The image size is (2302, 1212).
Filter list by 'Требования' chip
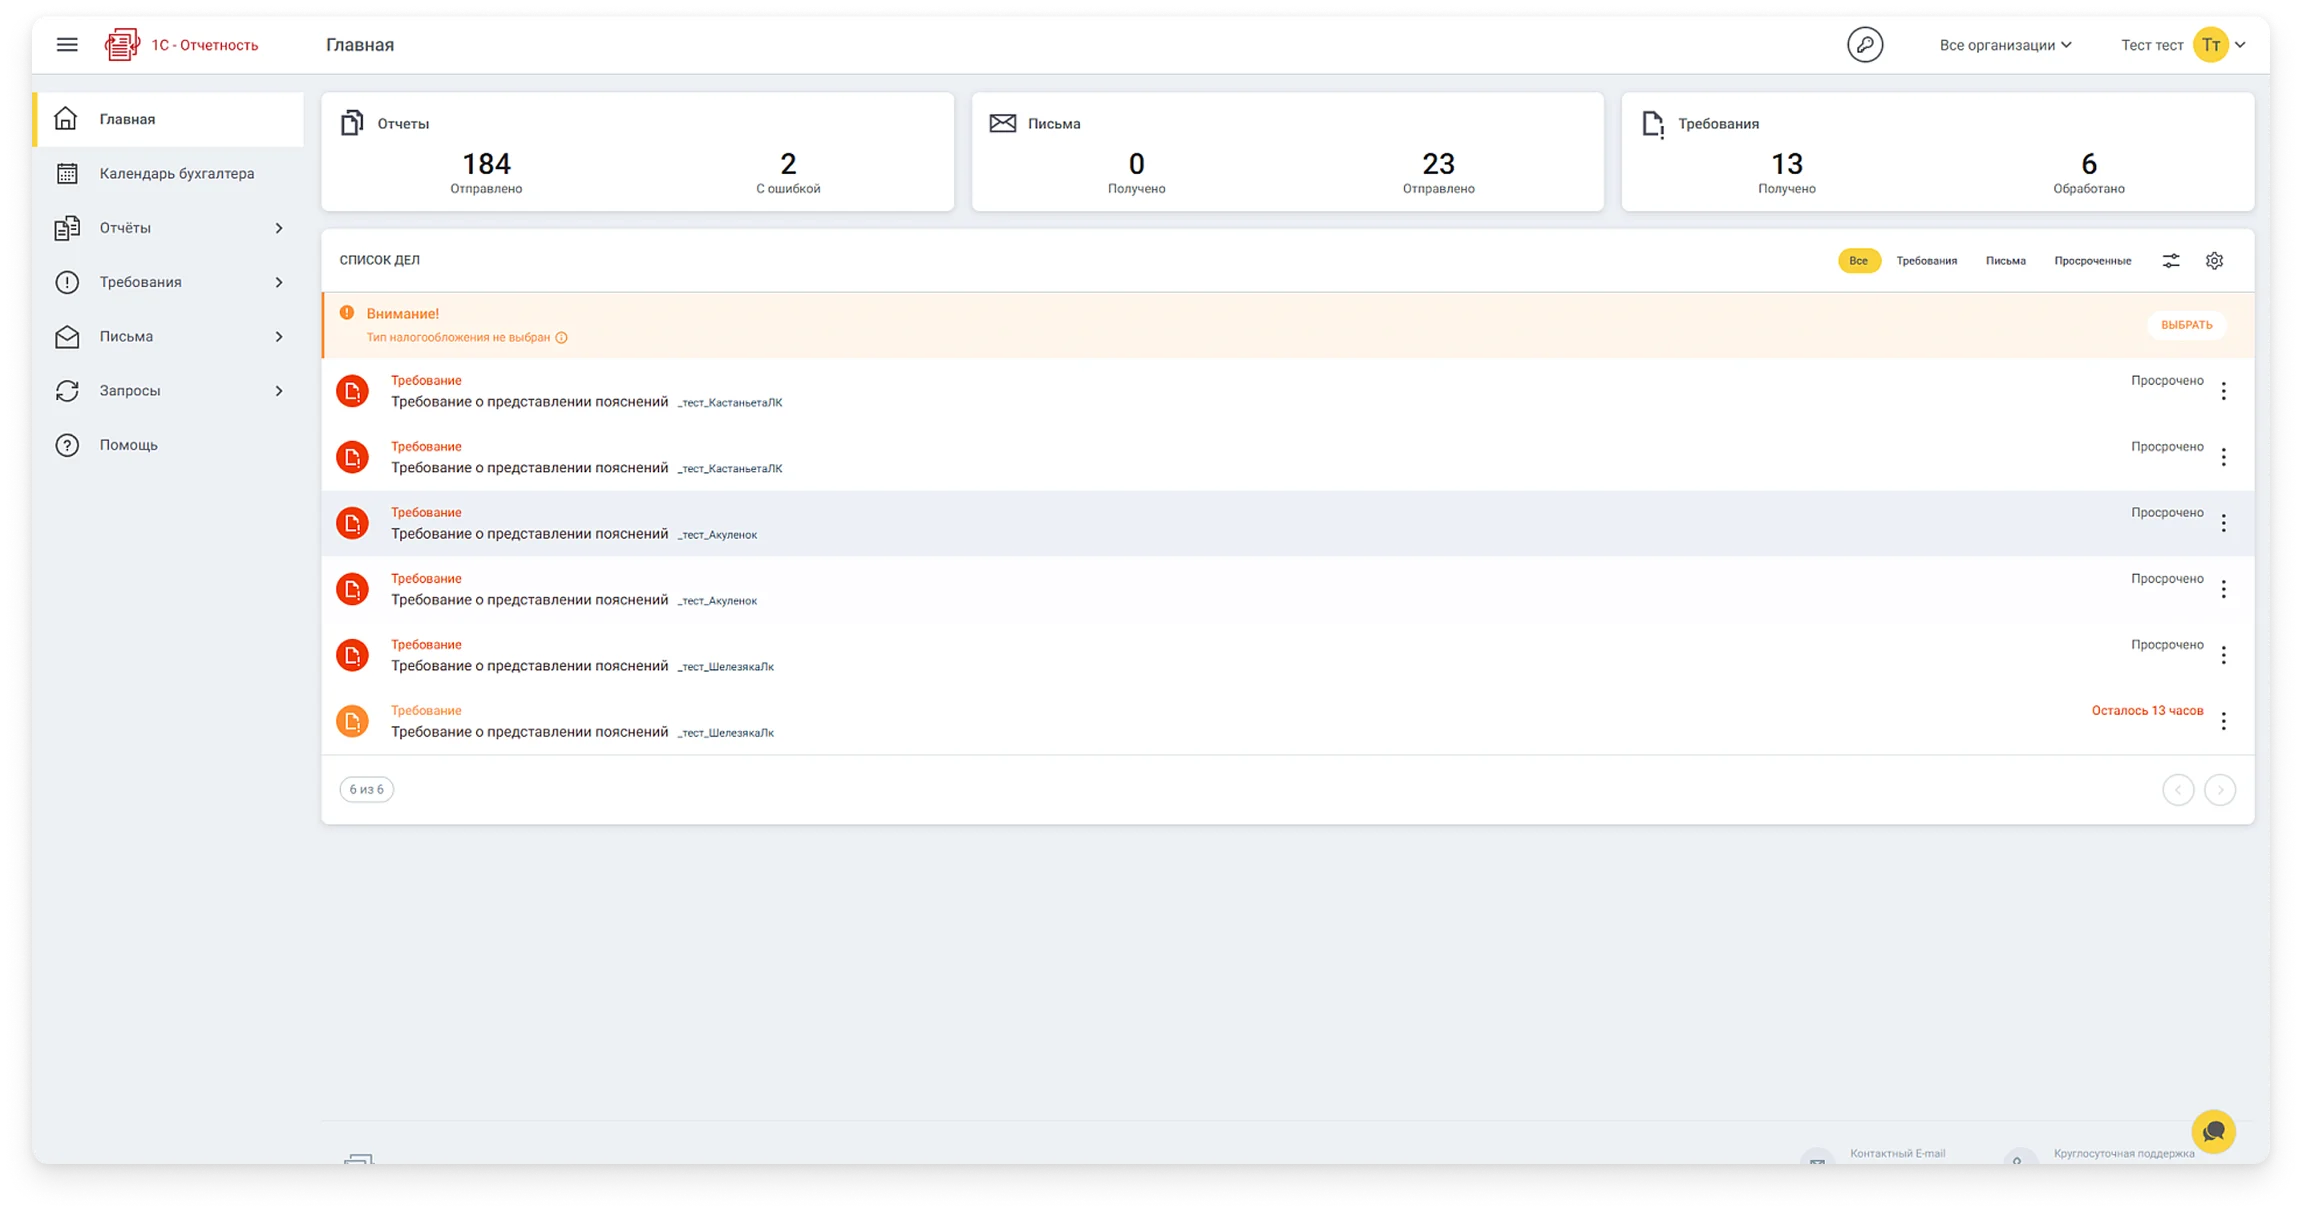tap(1926, 261)
